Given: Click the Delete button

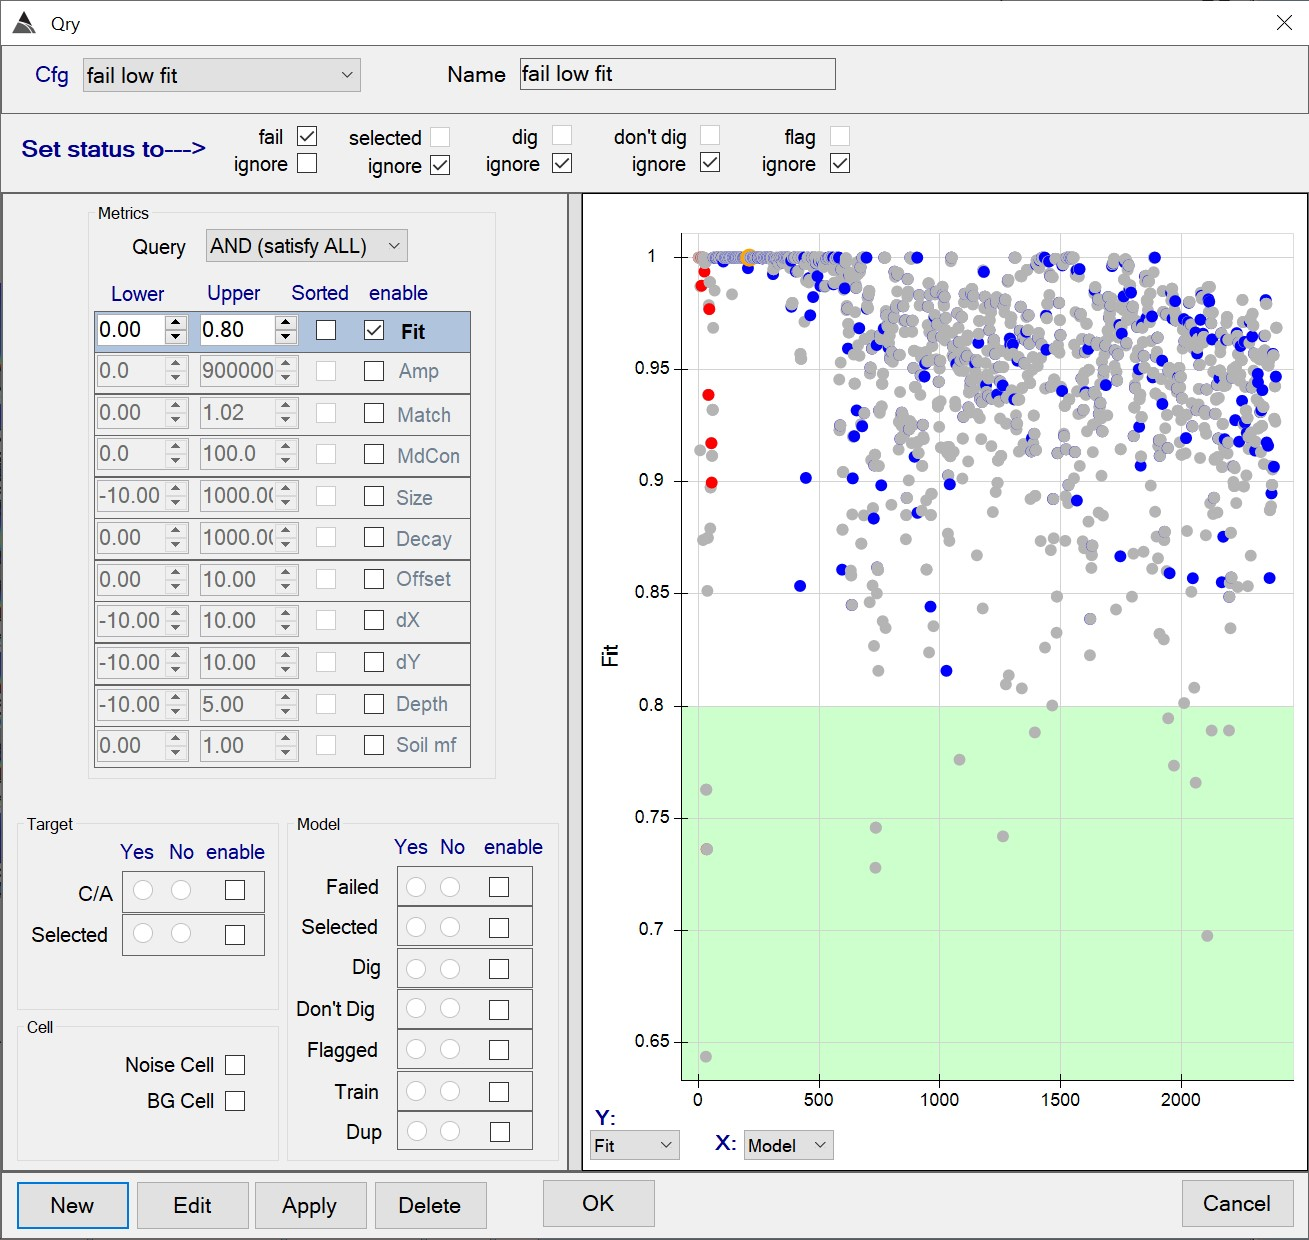Looking at the screenshot, I should point(430,1205).
